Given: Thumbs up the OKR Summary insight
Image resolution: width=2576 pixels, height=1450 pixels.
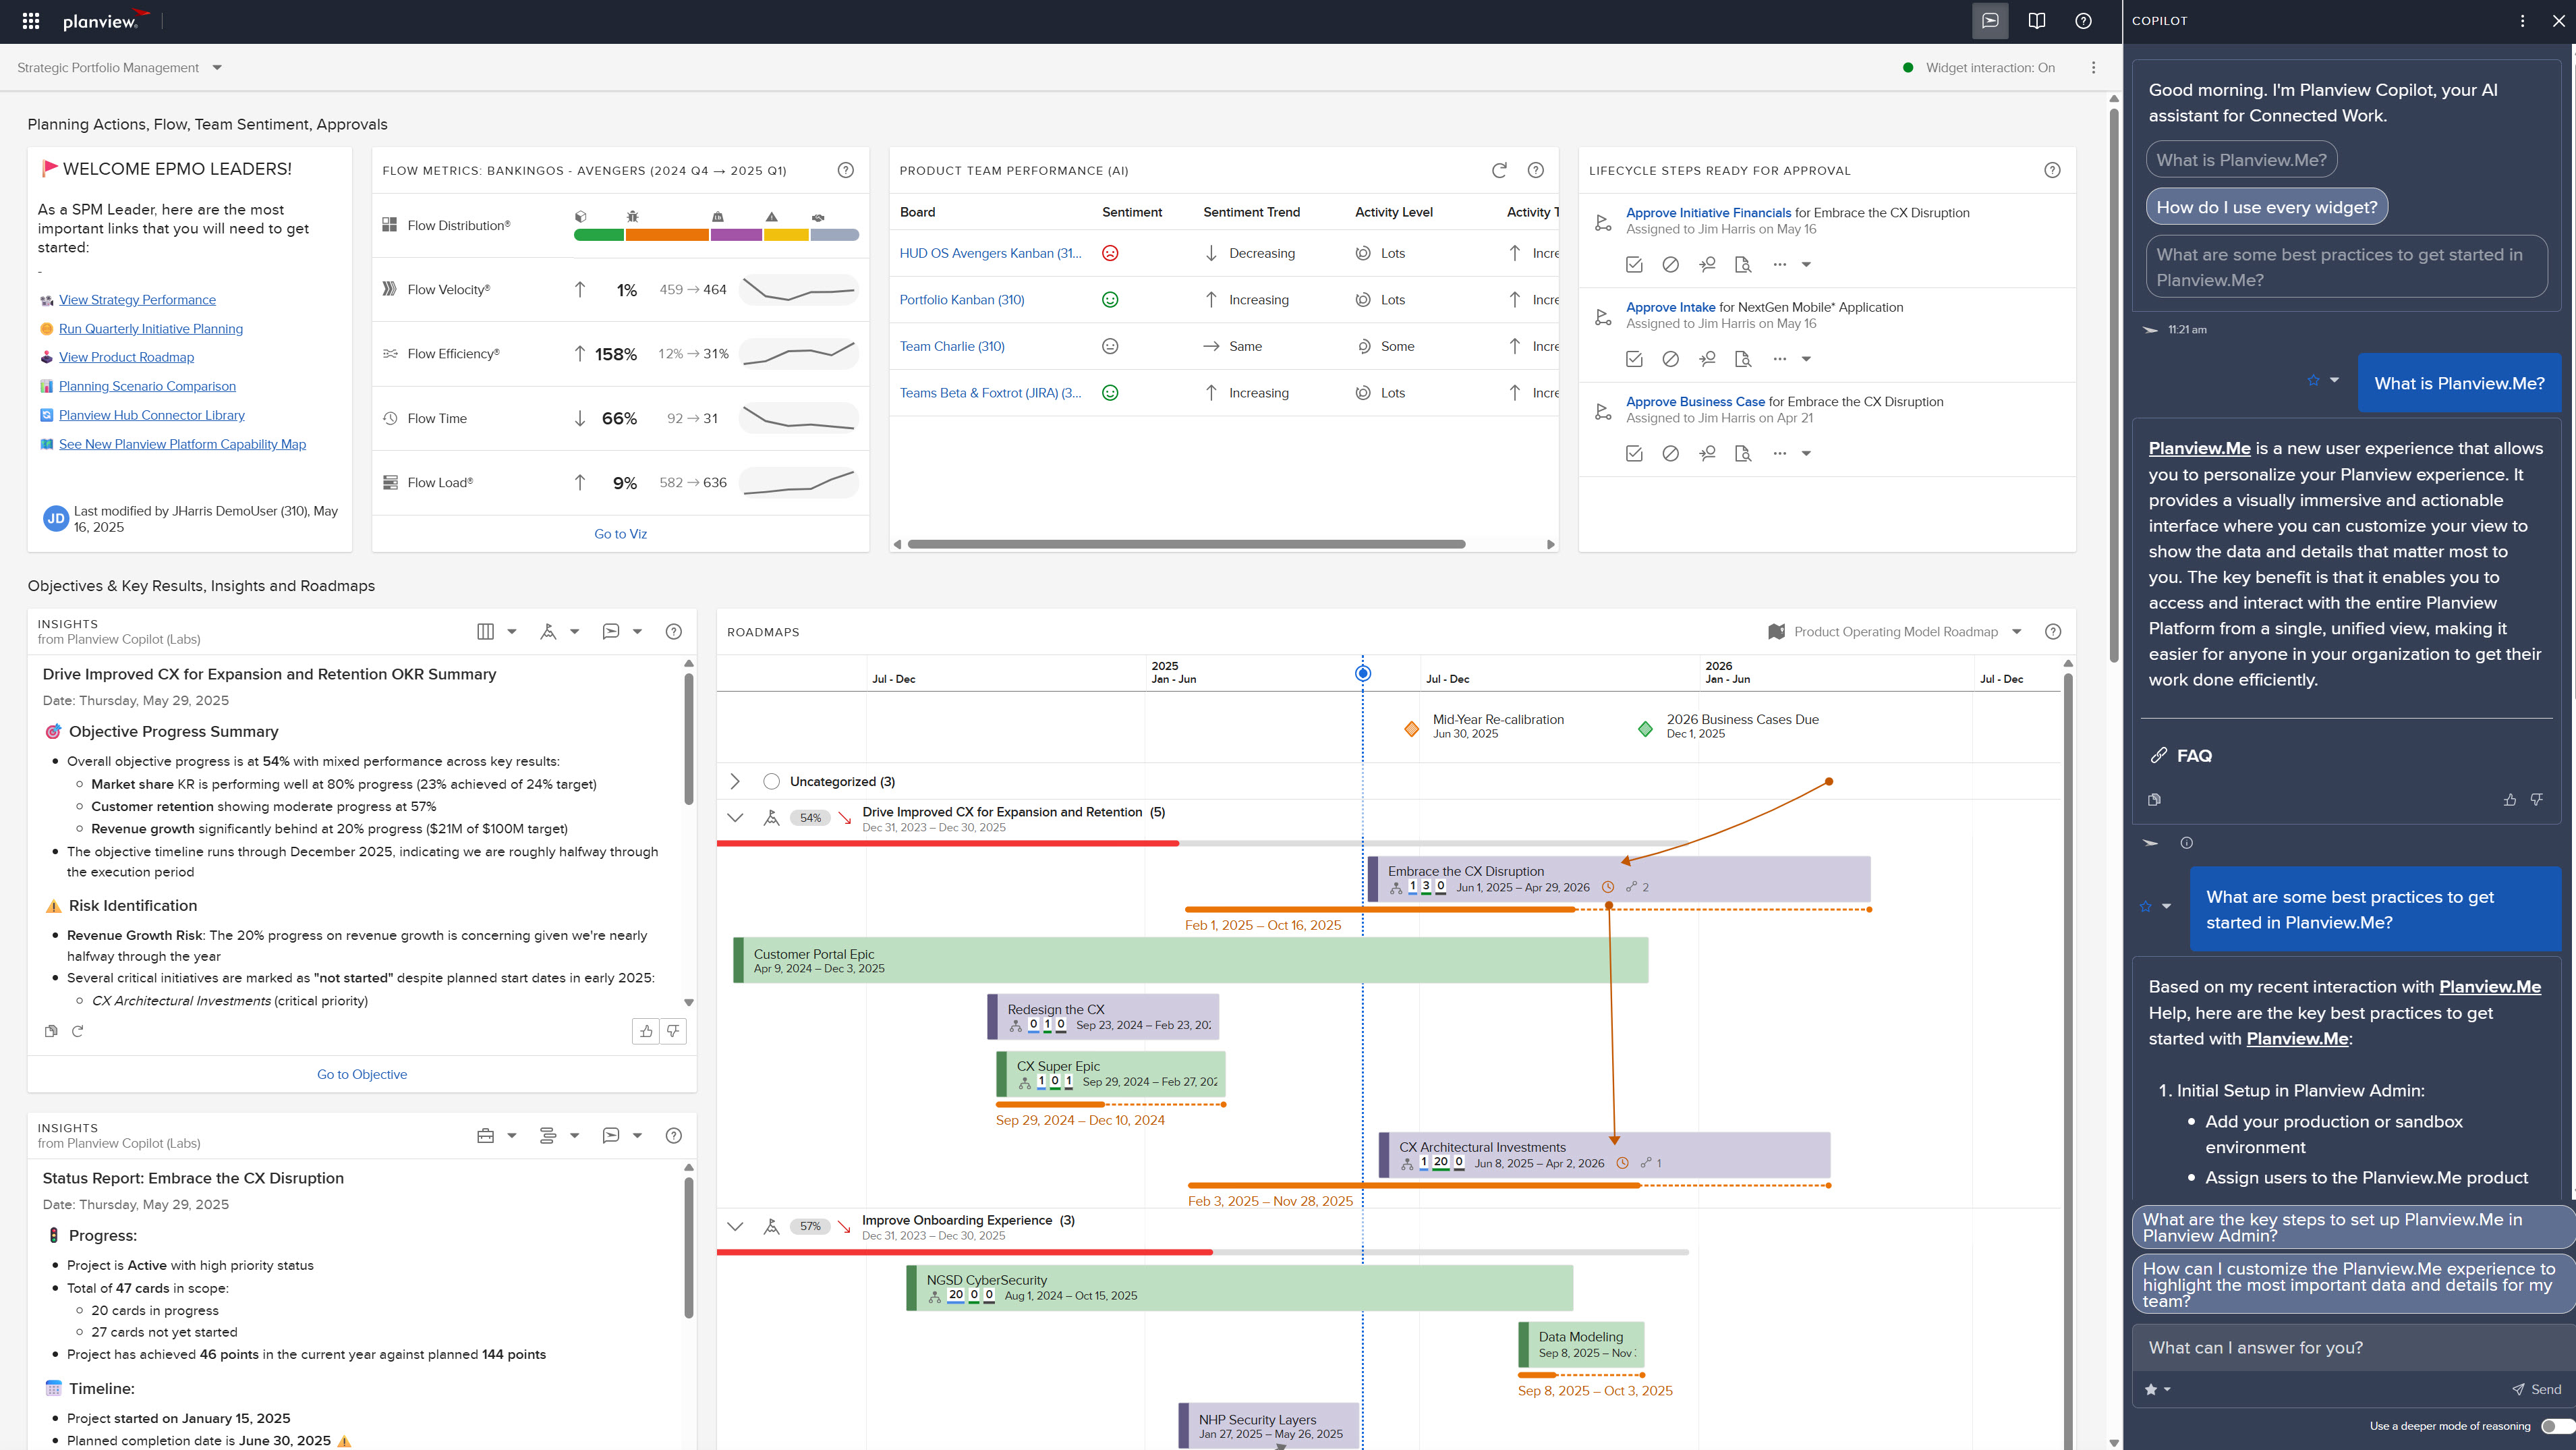Looking at the screenshot, I should (x=646, y=1031).
